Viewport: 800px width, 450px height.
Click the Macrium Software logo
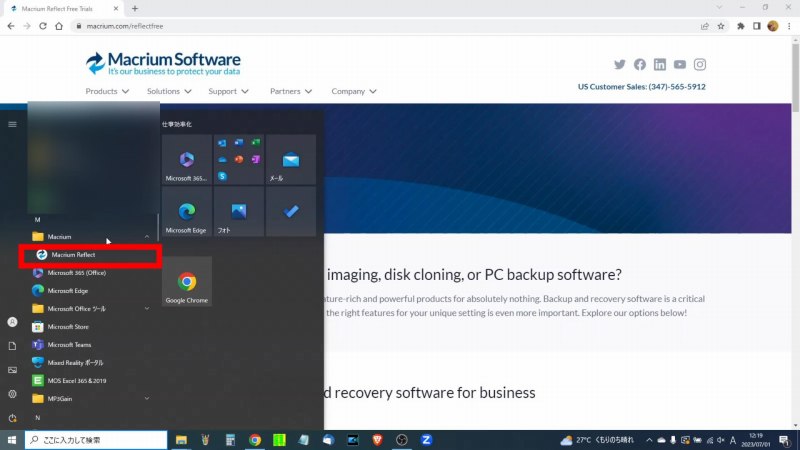[x=163, y=64]
